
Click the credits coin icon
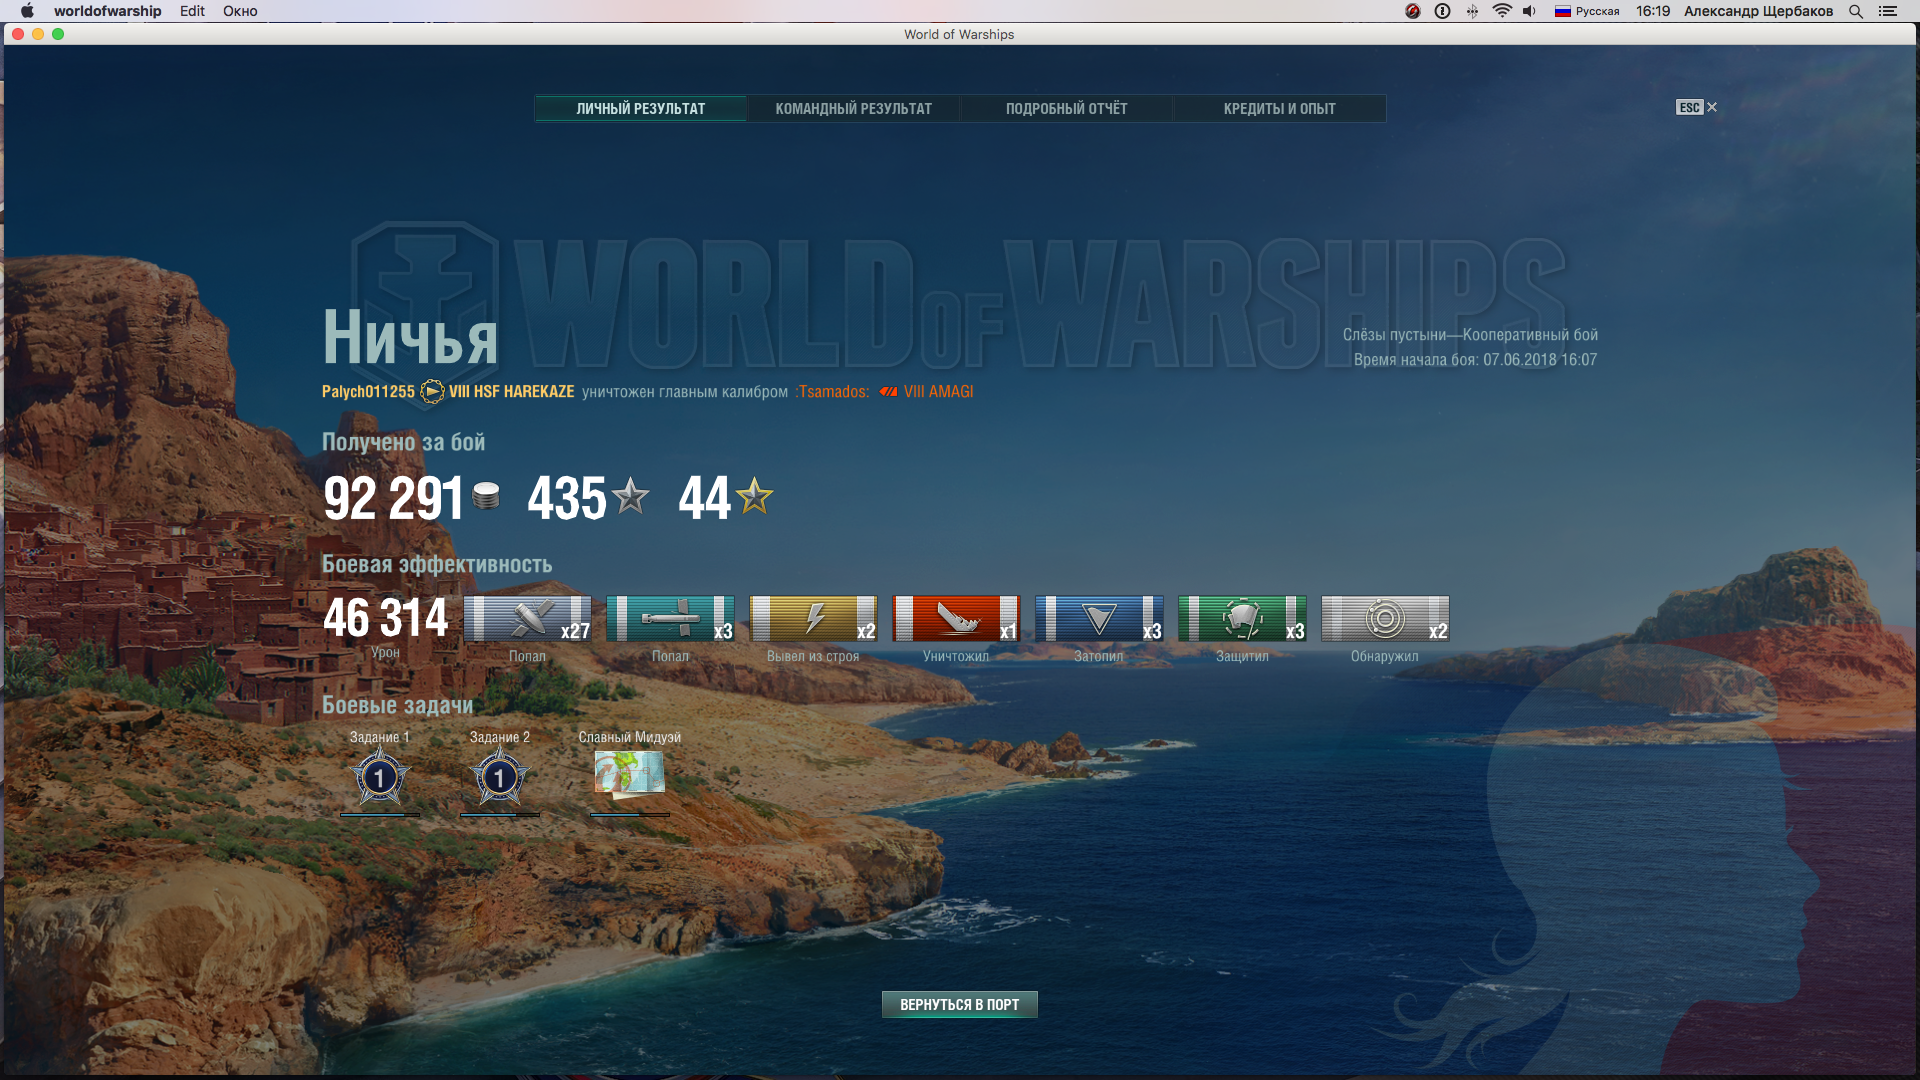(x=486, y=496)
